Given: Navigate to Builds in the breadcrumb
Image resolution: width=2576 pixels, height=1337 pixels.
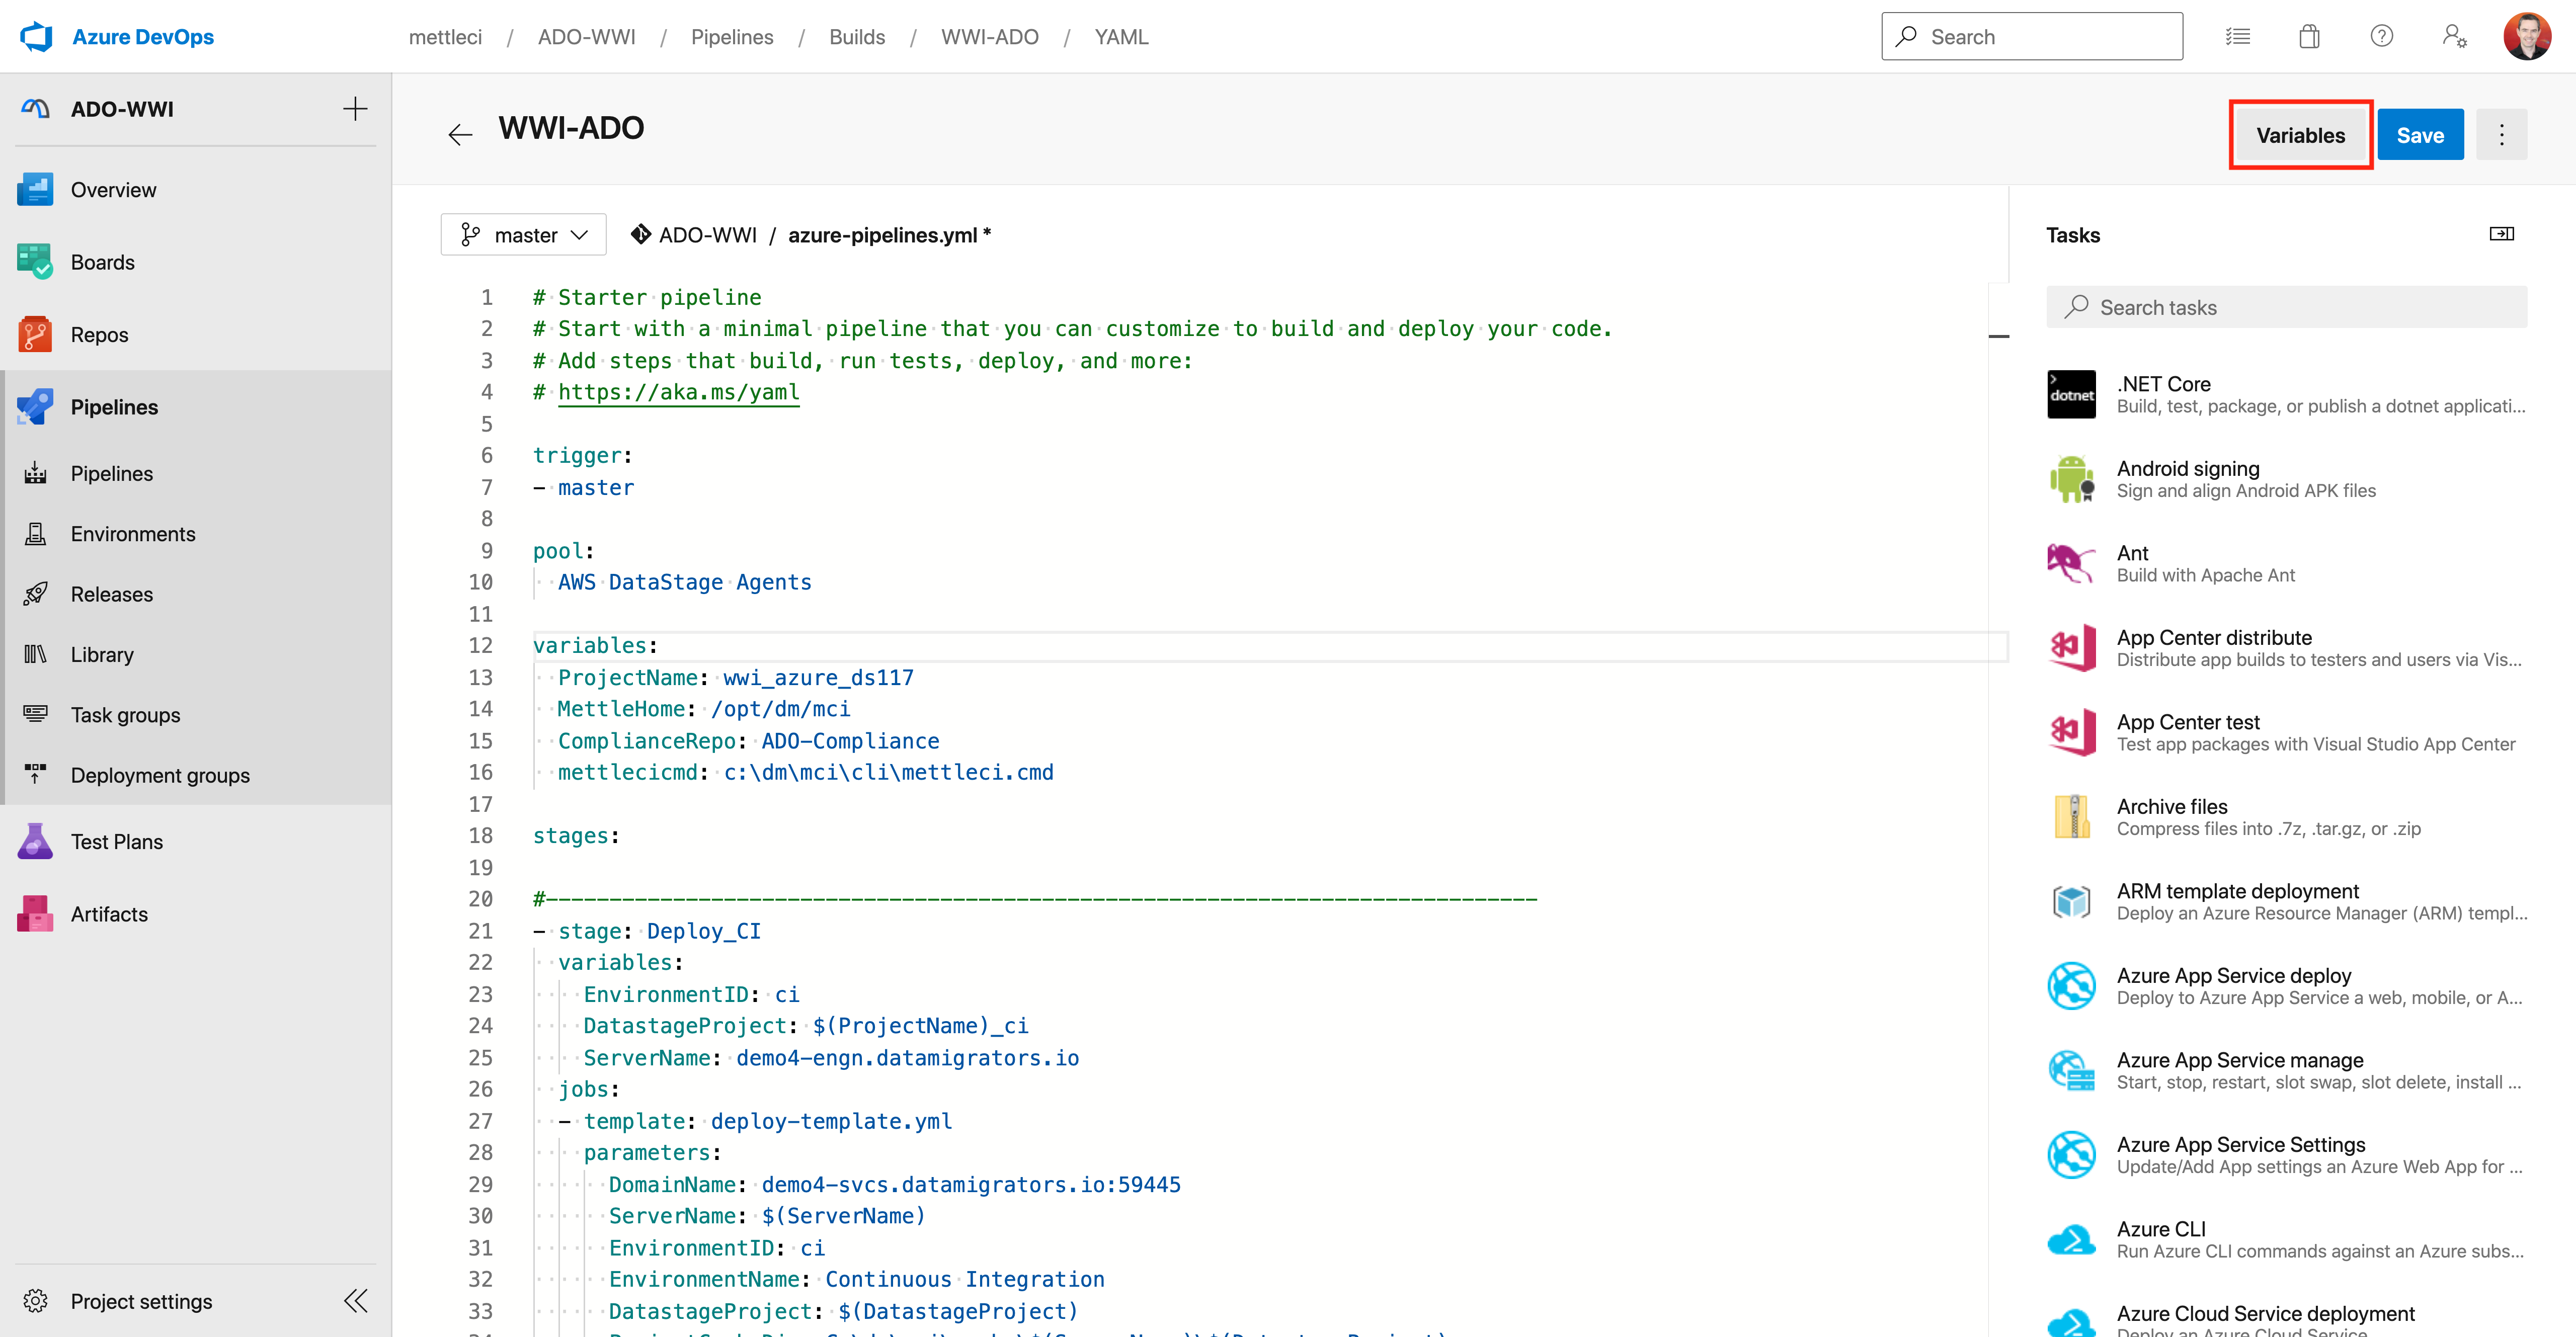Looking at the screenshot, I should click(856, 36).
